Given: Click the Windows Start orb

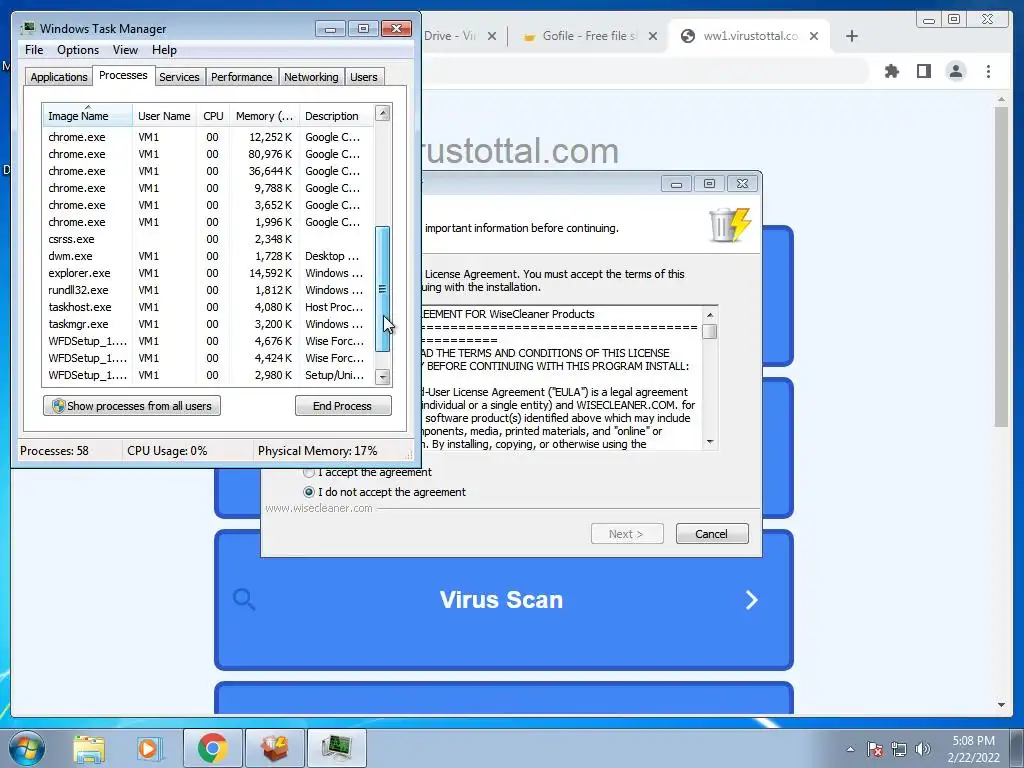Looking at the screenshot, I should [26, 748].
